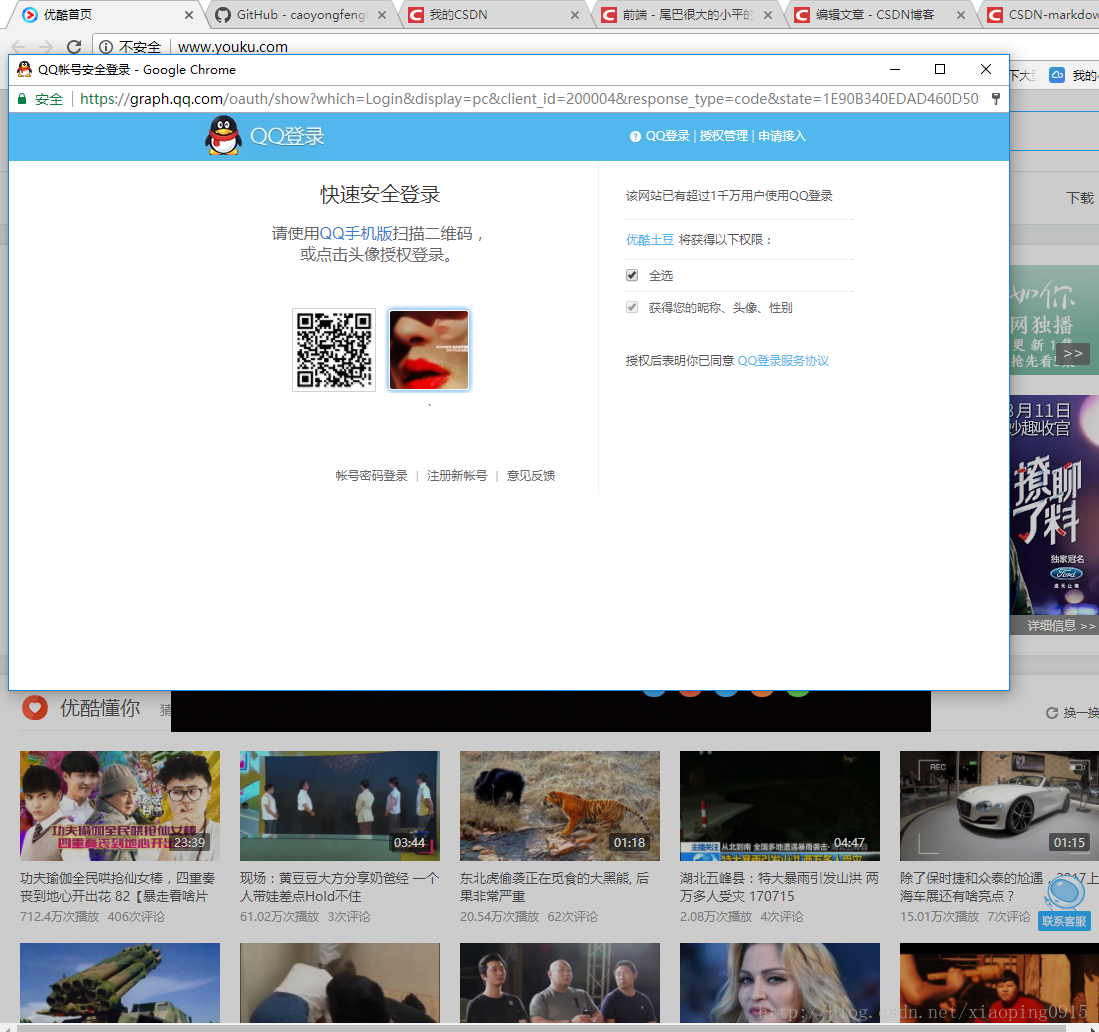Close the 优酷首页 tab
Image resolution: width=1099 pixels, height=1032 pixels.
pos(189,15)
